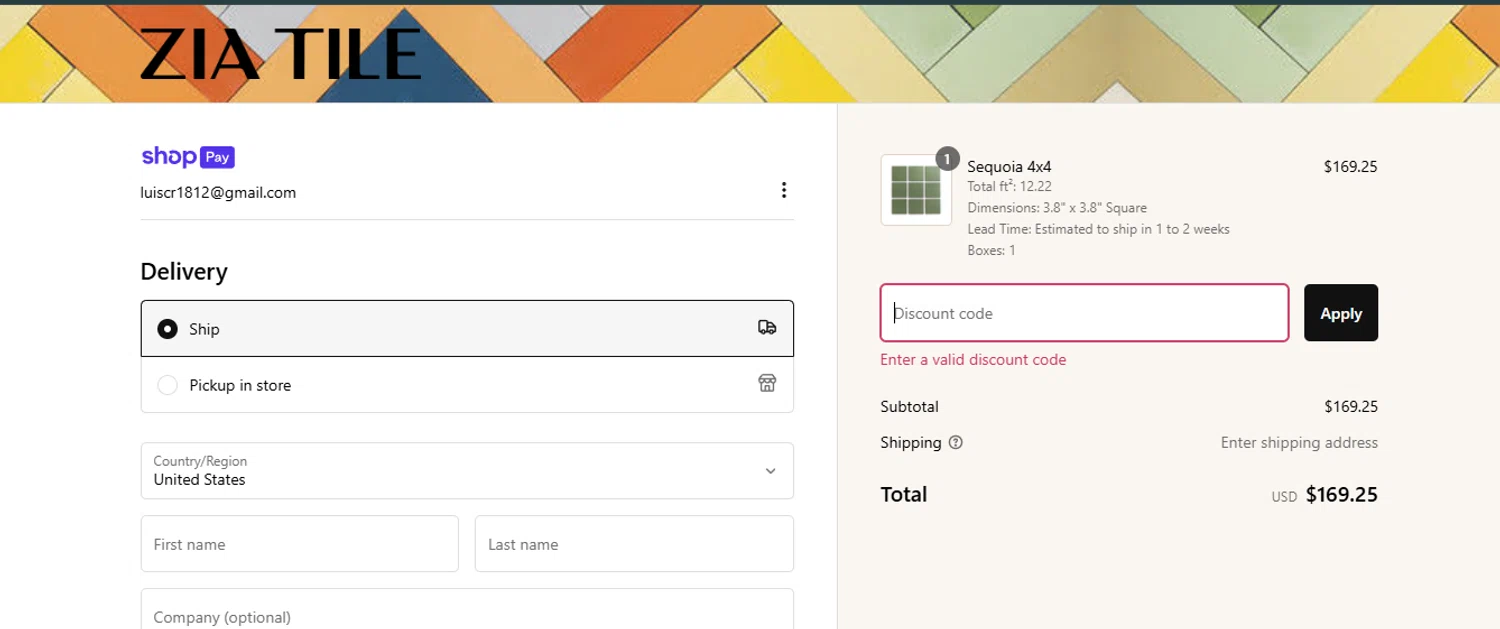Click the email luiscr1812@gmail.com
Viewport: 1500px width, 629px height.
pyautogui.click(x=218, y=192)
